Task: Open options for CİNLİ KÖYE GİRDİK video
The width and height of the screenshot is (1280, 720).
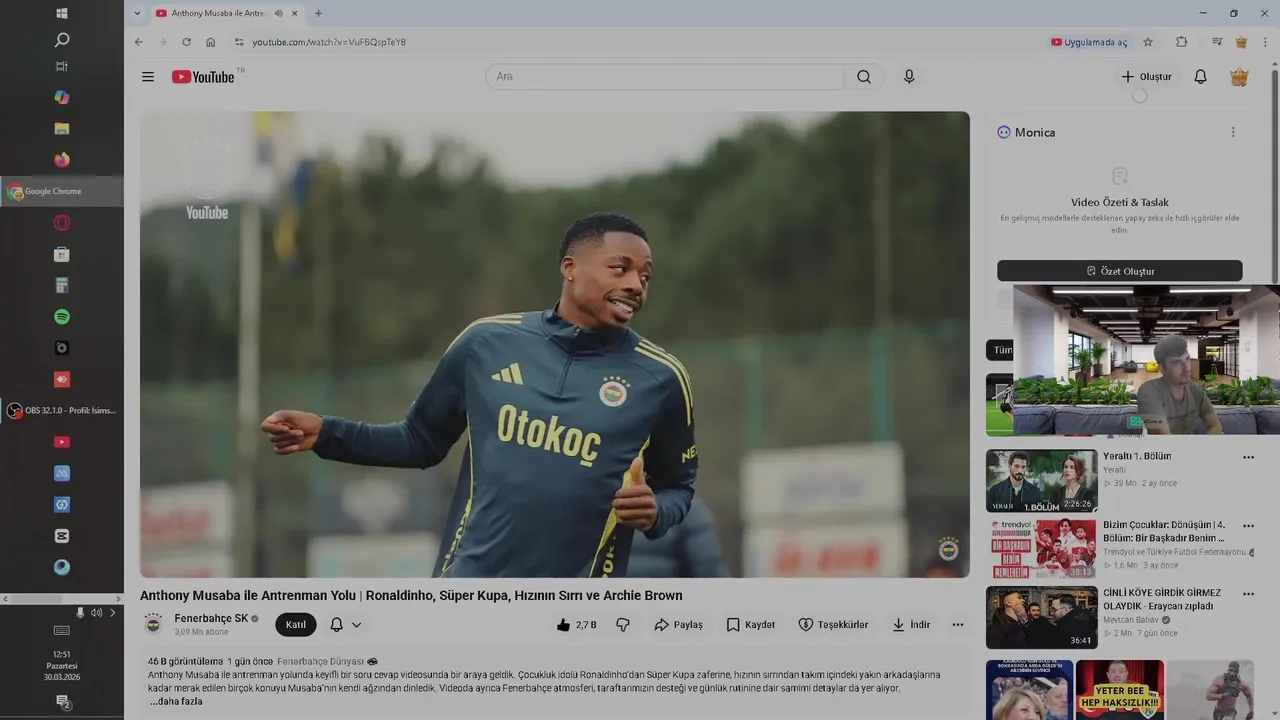Action: pos(1248,594)
